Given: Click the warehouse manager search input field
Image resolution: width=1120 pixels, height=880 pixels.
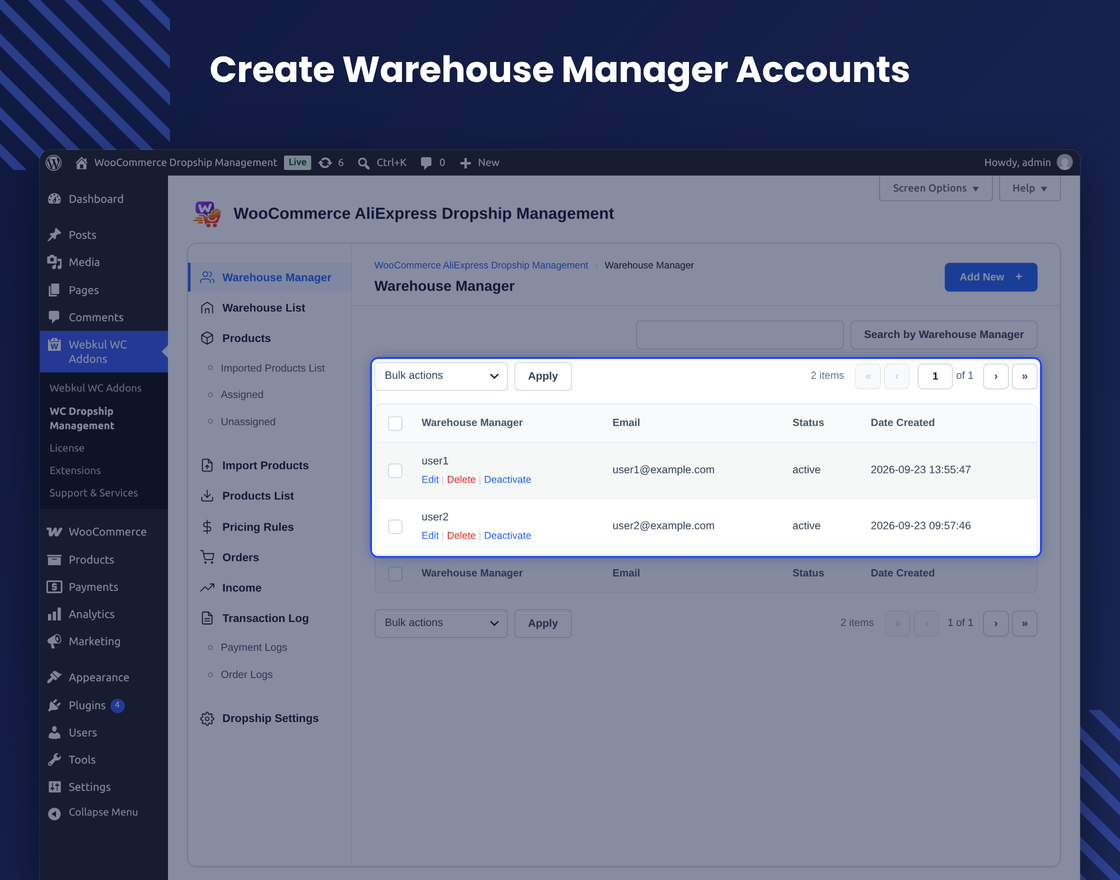Looking at the screenshot, I should [x=739, y=334].
